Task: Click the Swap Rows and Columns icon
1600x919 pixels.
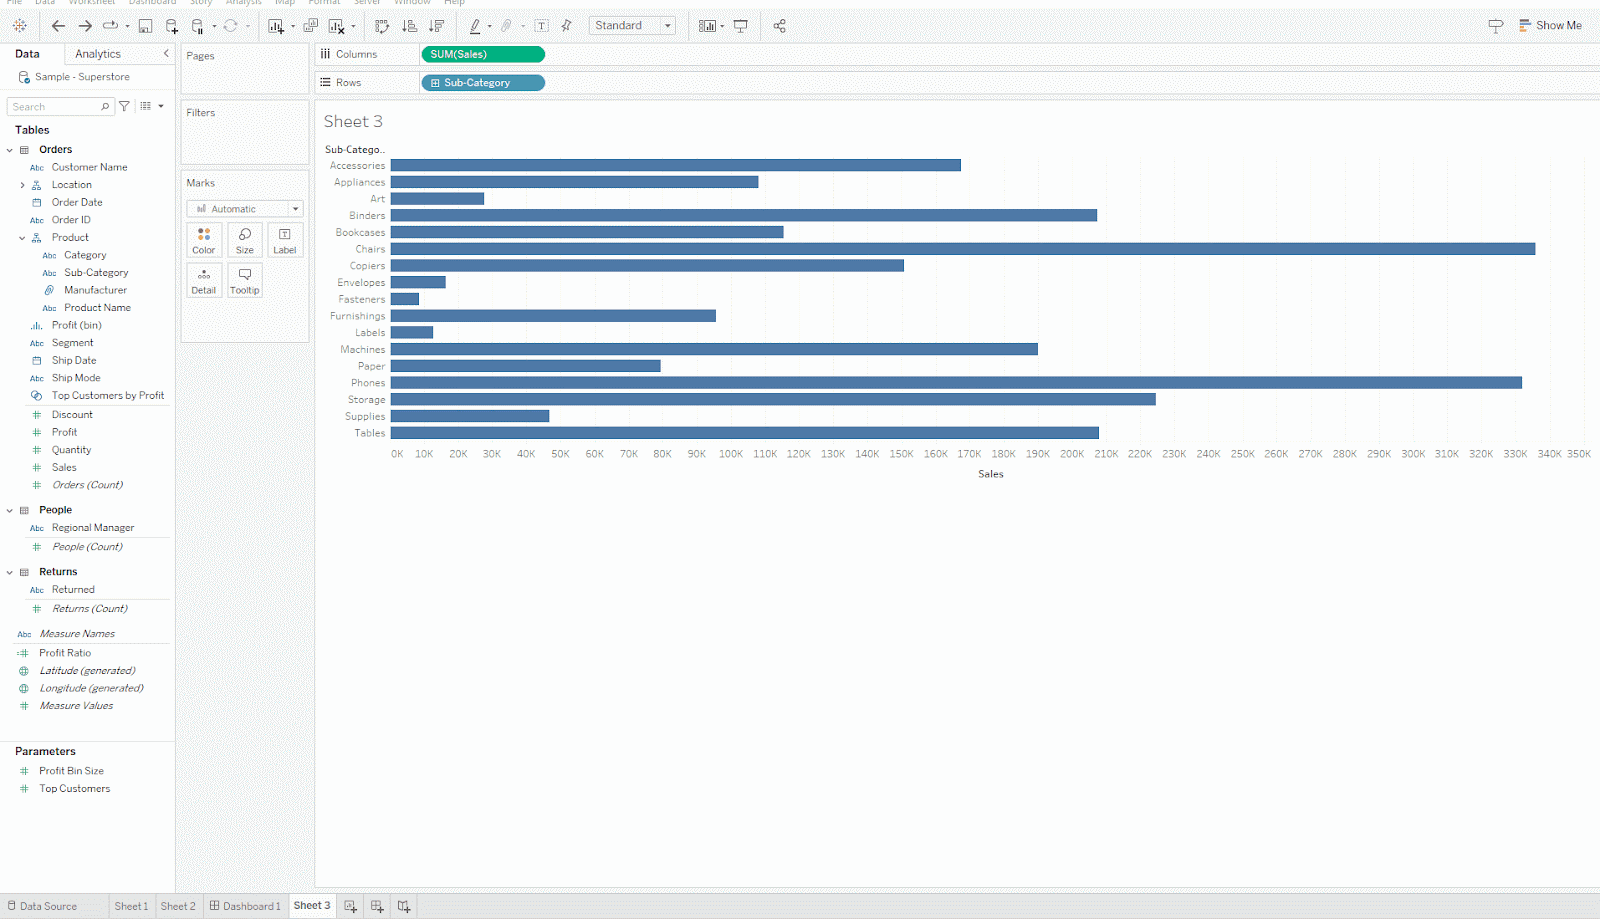Action: coord(382,26)
